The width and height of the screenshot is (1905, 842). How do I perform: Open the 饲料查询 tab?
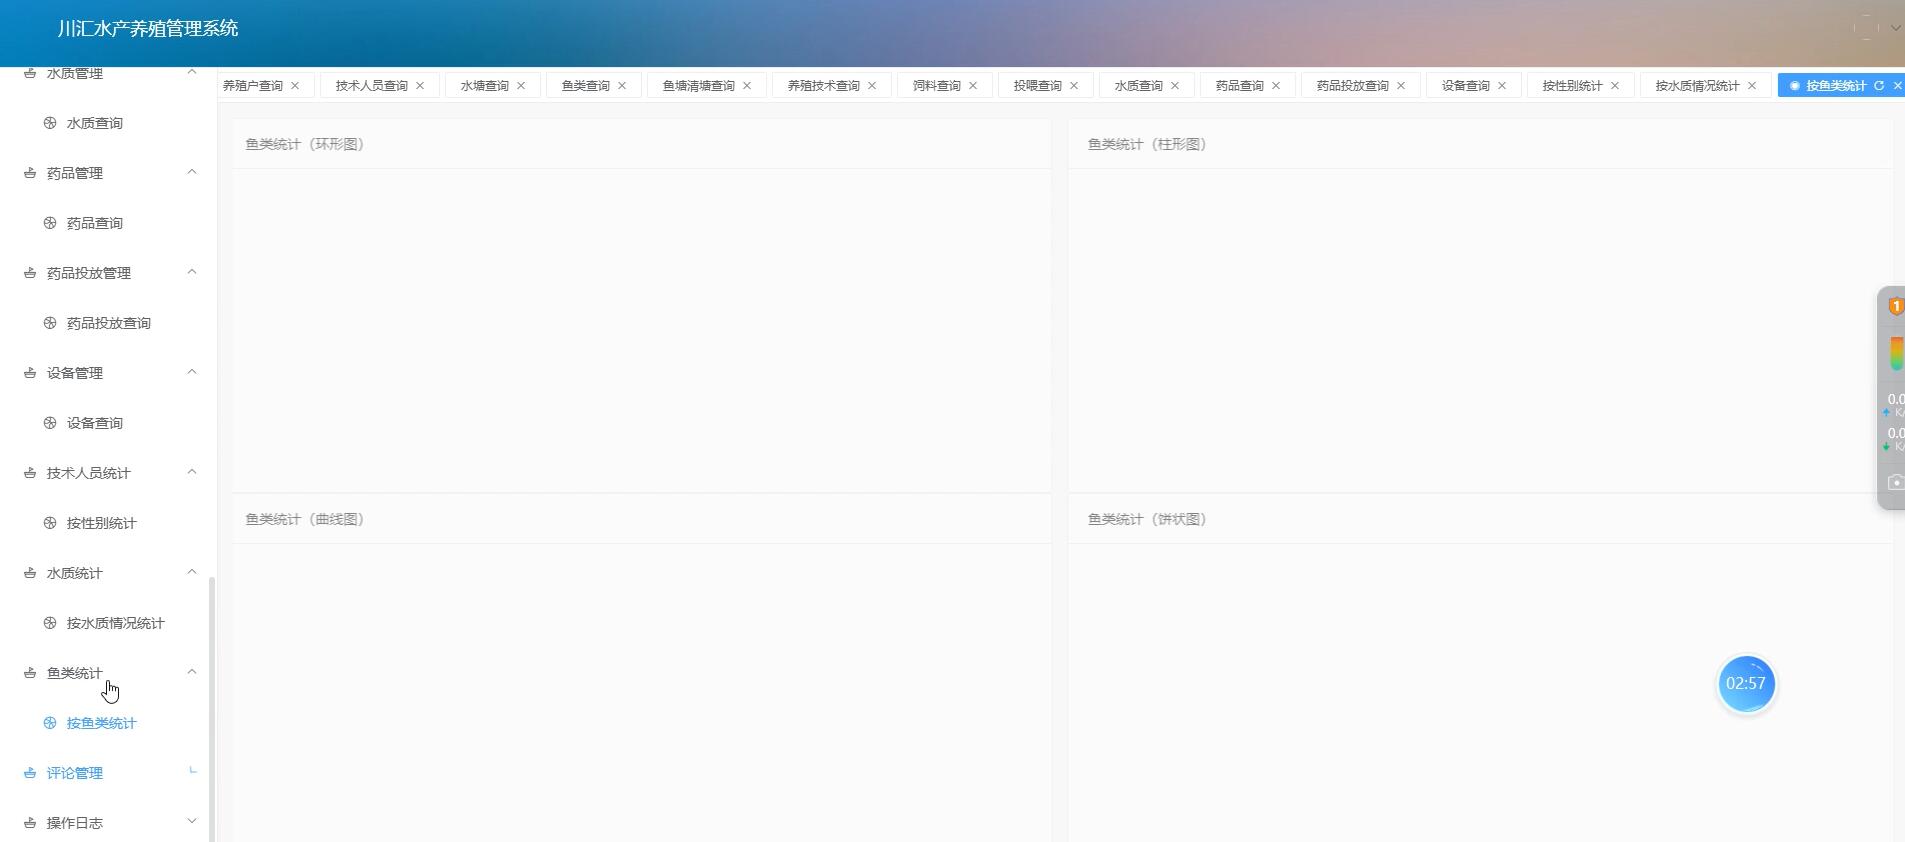click(x=937, y=86)
